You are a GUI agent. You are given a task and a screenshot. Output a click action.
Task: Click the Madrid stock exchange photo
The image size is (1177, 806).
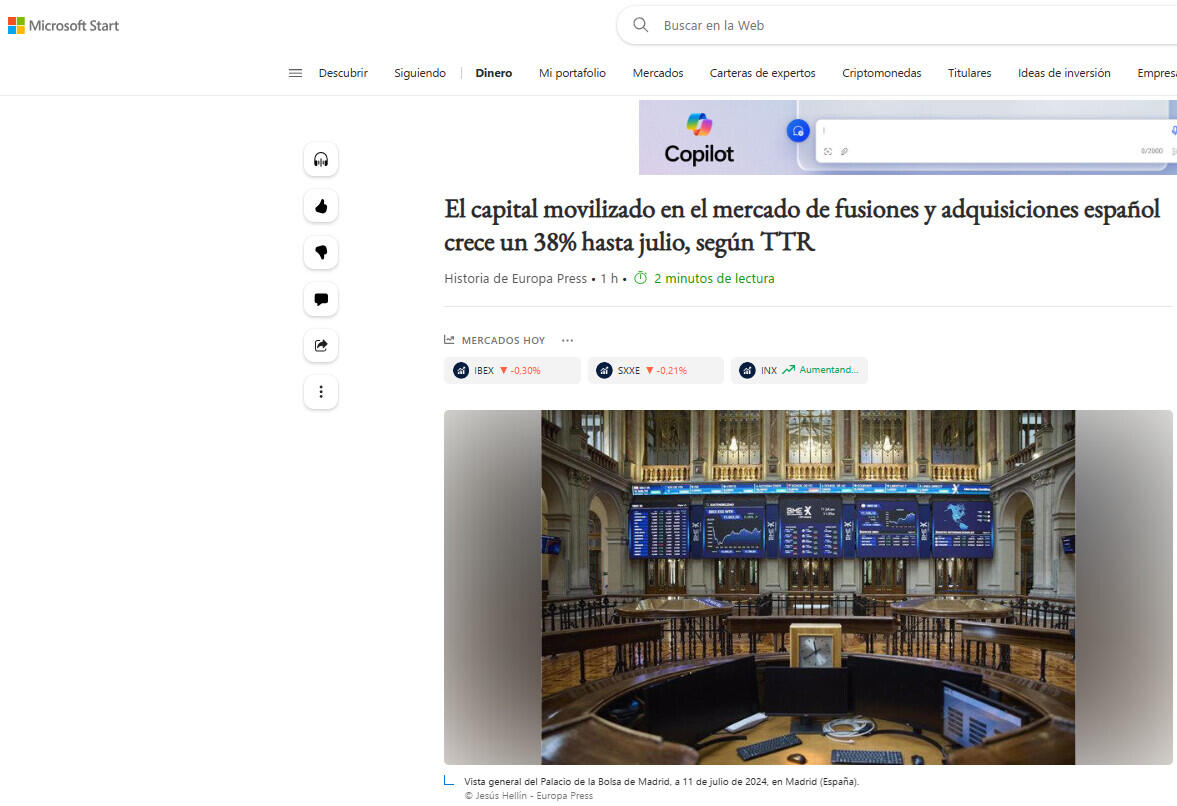point(807,587)
